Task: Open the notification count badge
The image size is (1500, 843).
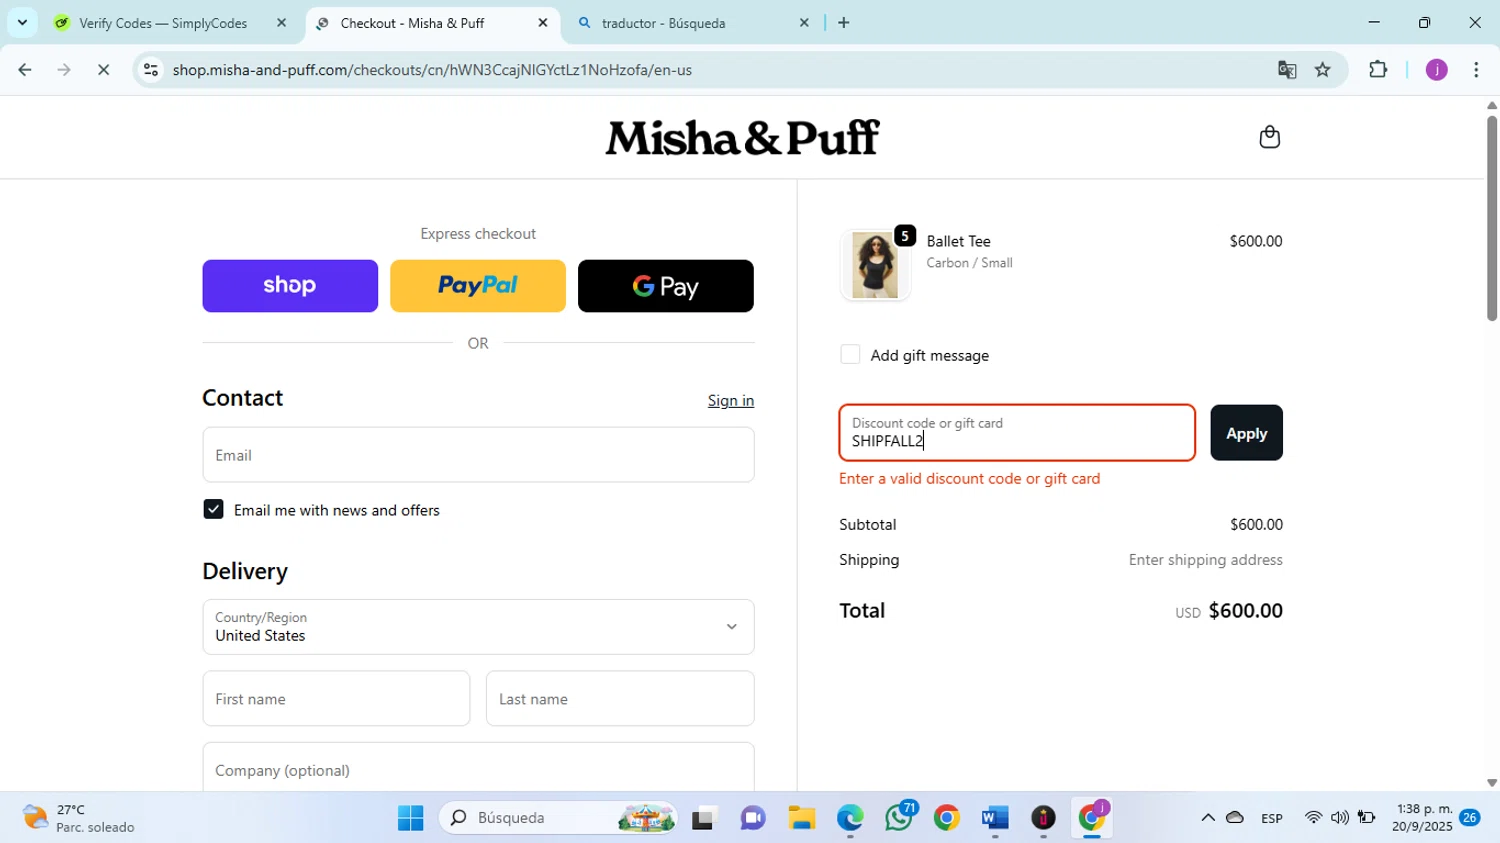Action: click(1470, 818)
